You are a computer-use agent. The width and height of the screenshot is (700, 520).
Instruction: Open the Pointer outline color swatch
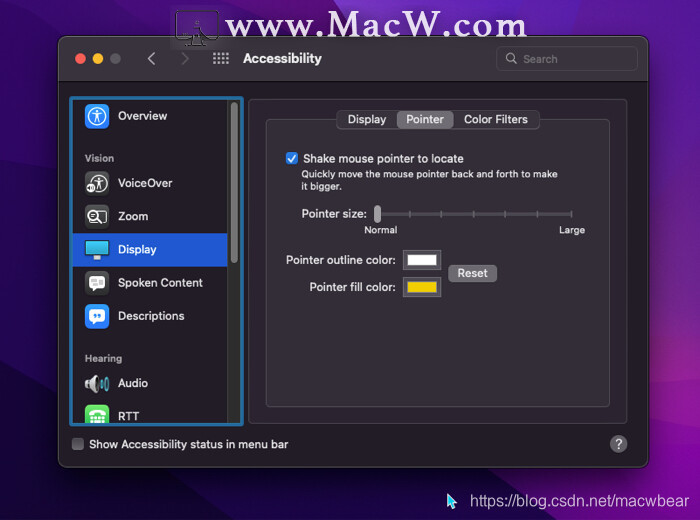click(422, 260)
